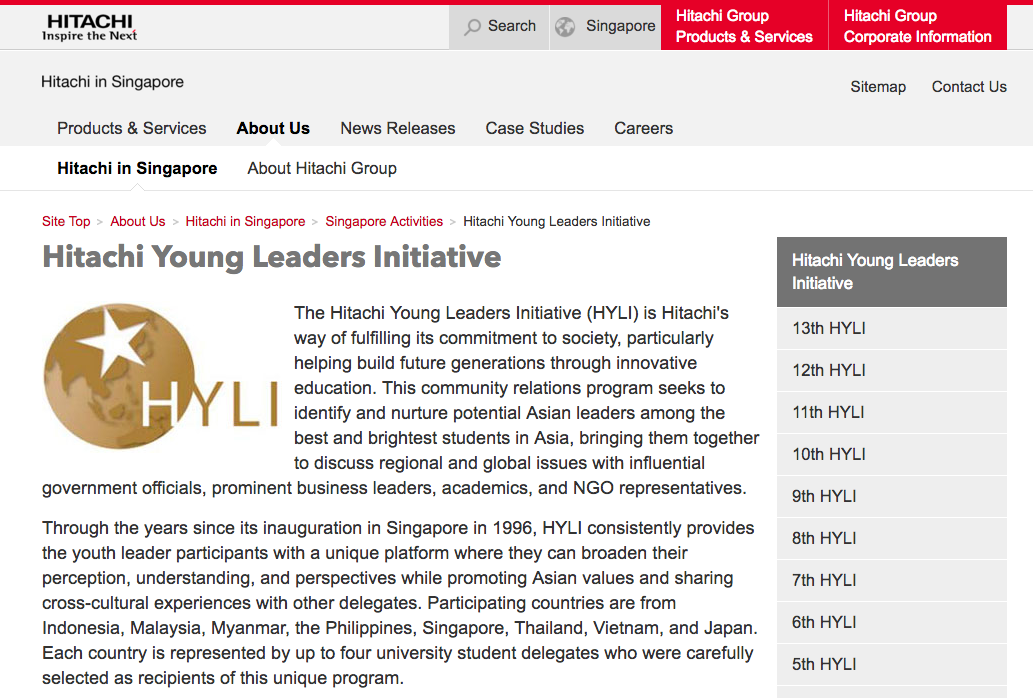
Task: Click the current-page breadcrumb Hitachi Young Leaders Initiative
Action: click(x=557, y=221)
